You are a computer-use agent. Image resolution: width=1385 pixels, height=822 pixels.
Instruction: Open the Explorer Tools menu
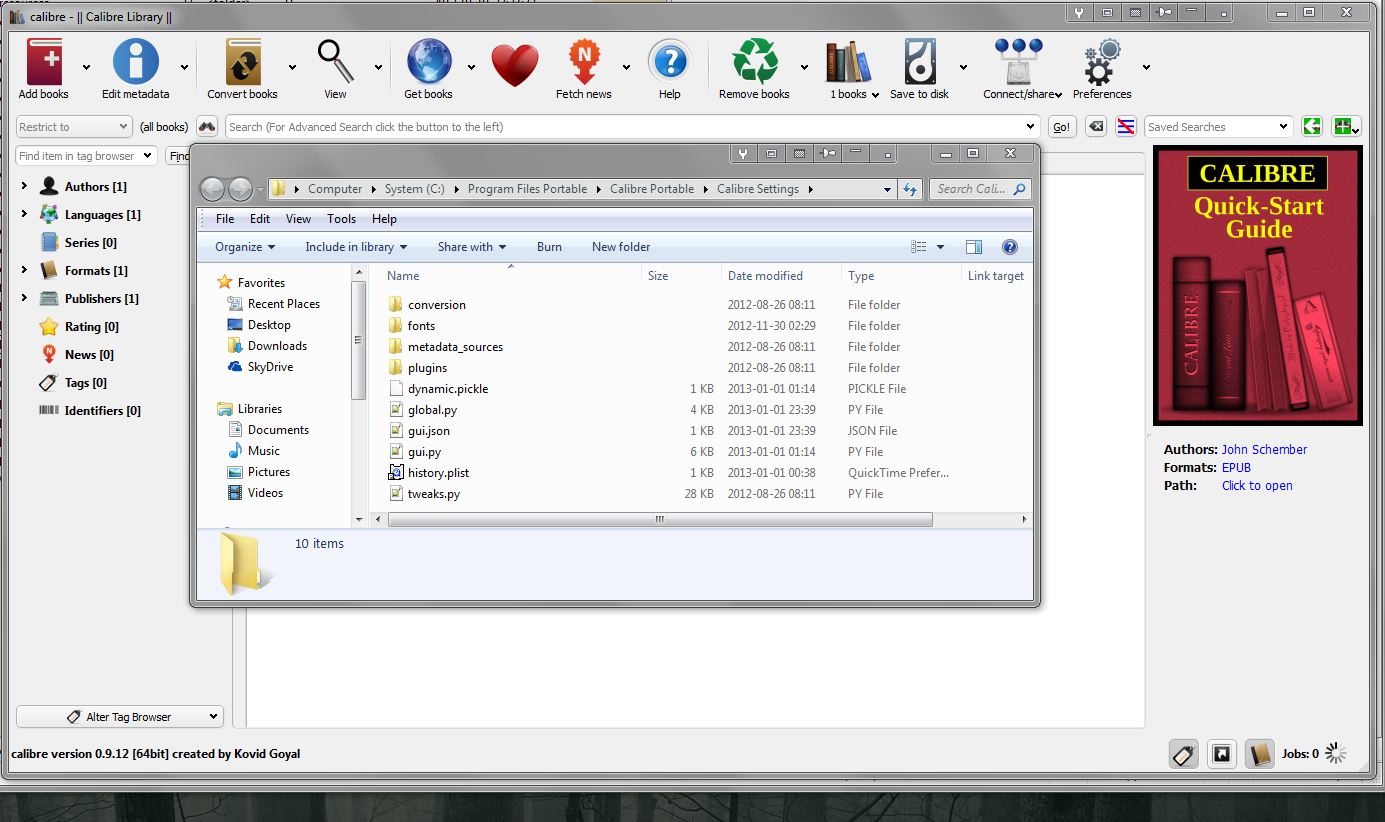click(x=341, y=219)
